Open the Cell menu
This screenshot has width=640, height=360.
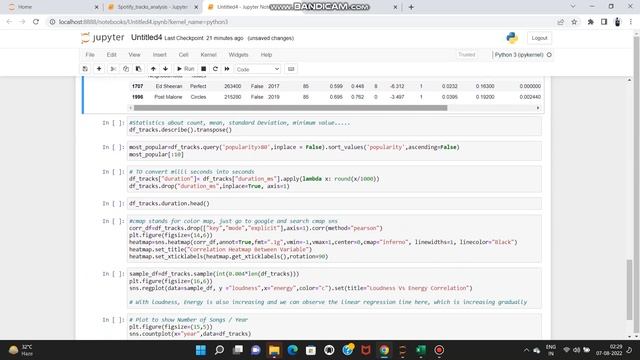click(183, 55)
